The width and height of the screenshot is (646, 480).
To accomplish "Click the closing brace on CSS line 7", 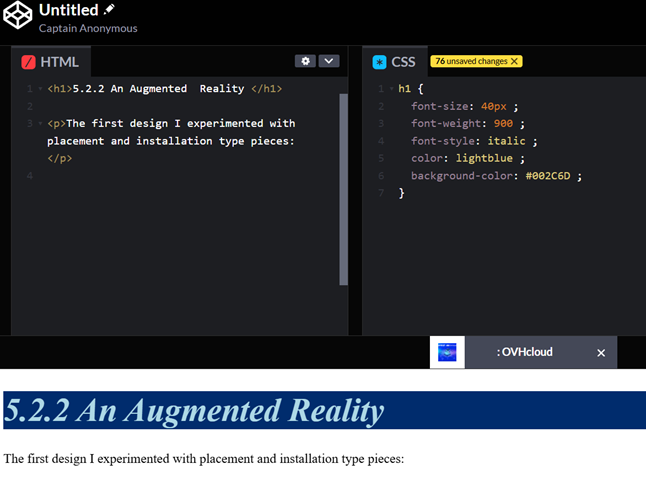I will pos(401,193).
